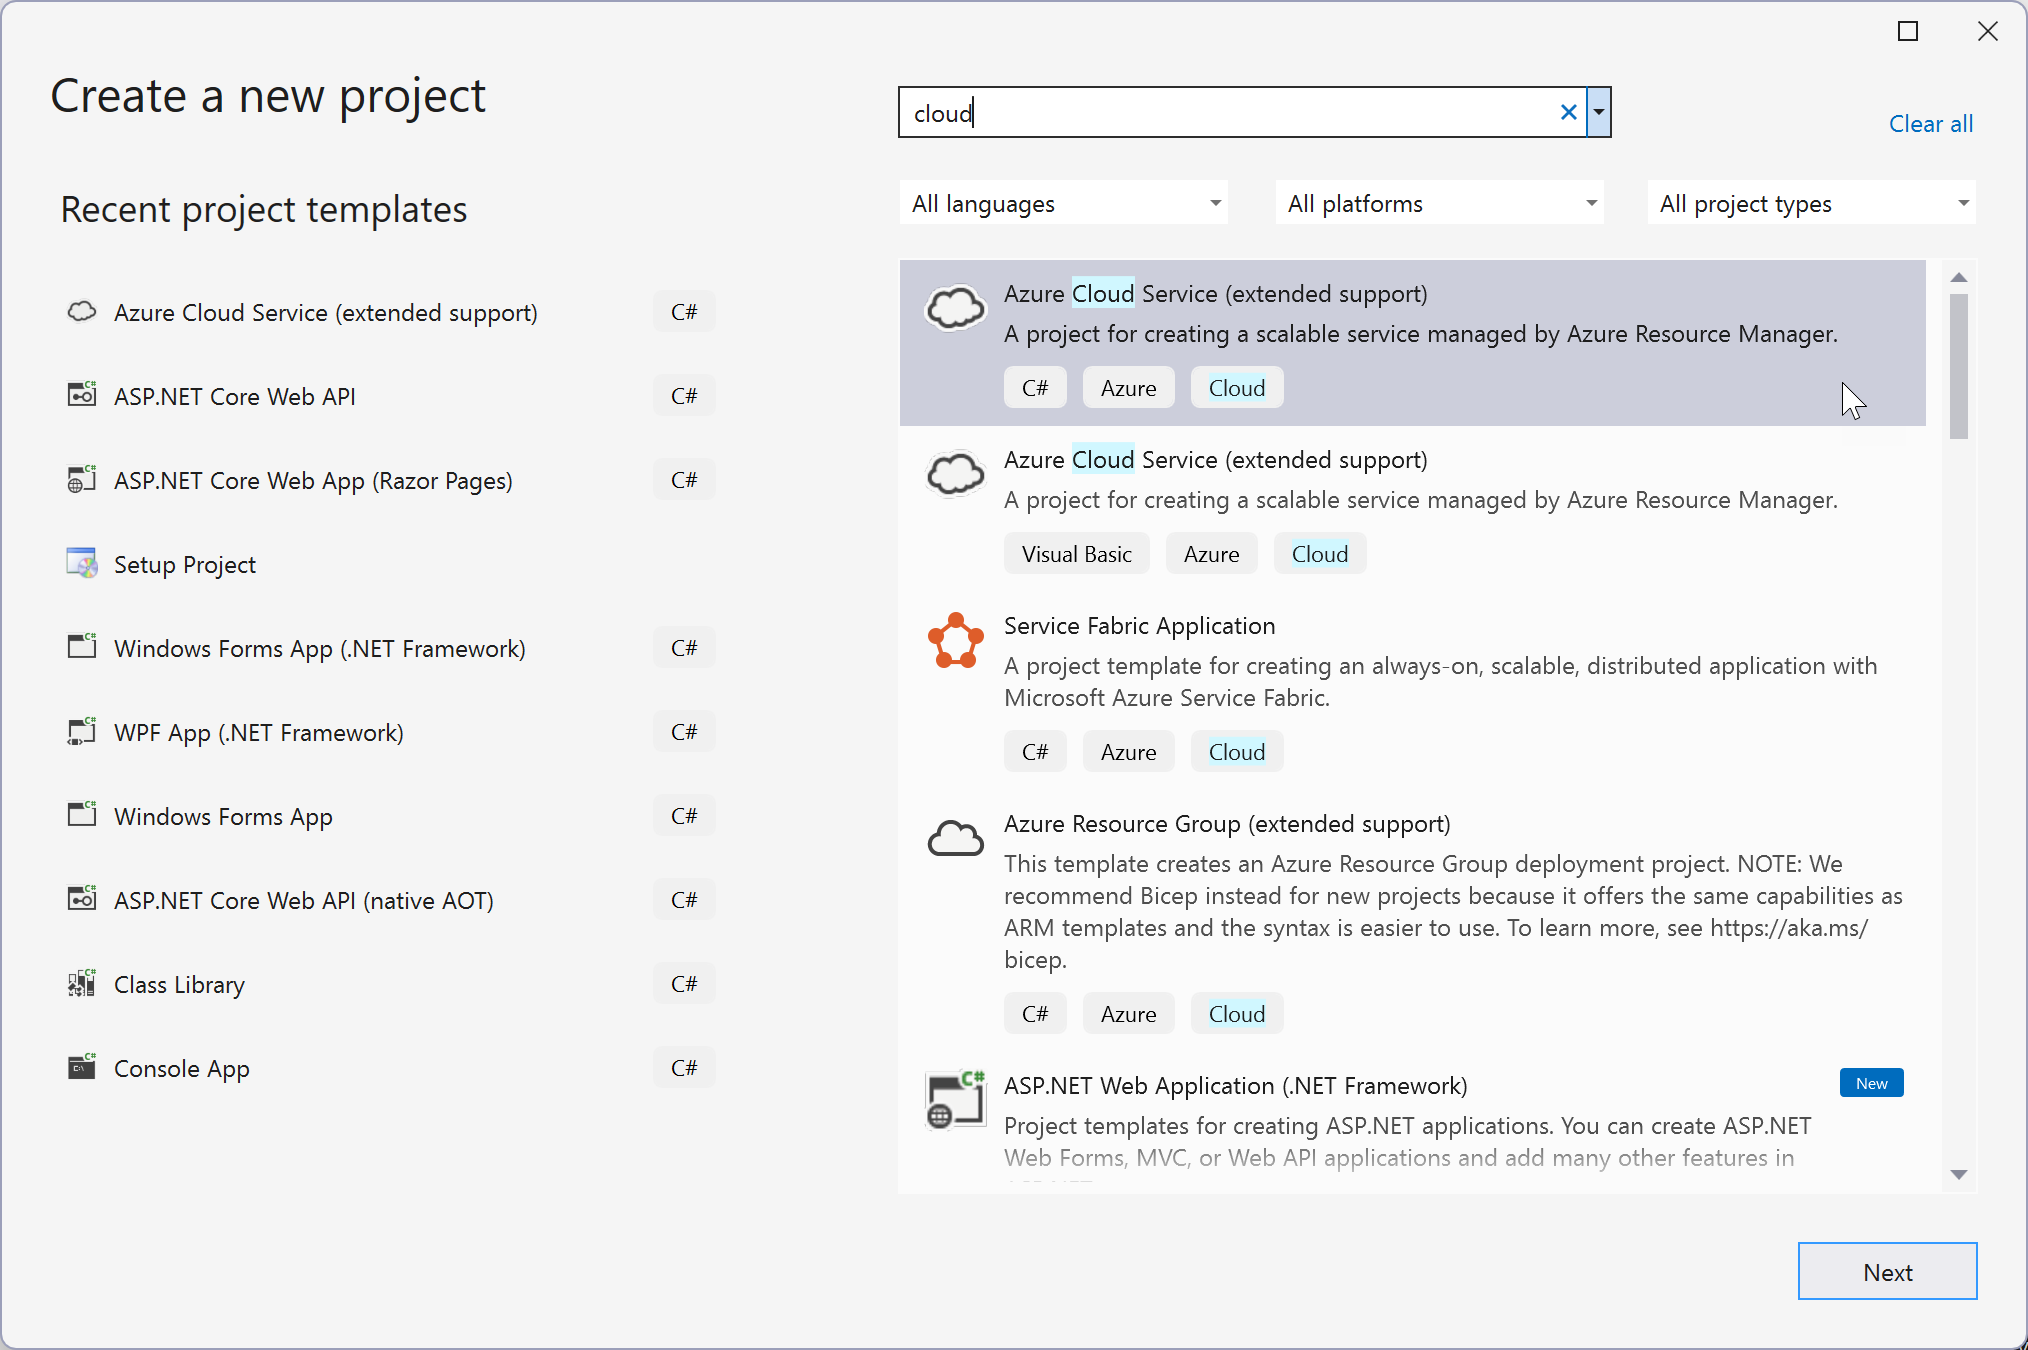Click the Next button
This screenshot has height=1350, width=2028.
(x=1886, y=1272)
